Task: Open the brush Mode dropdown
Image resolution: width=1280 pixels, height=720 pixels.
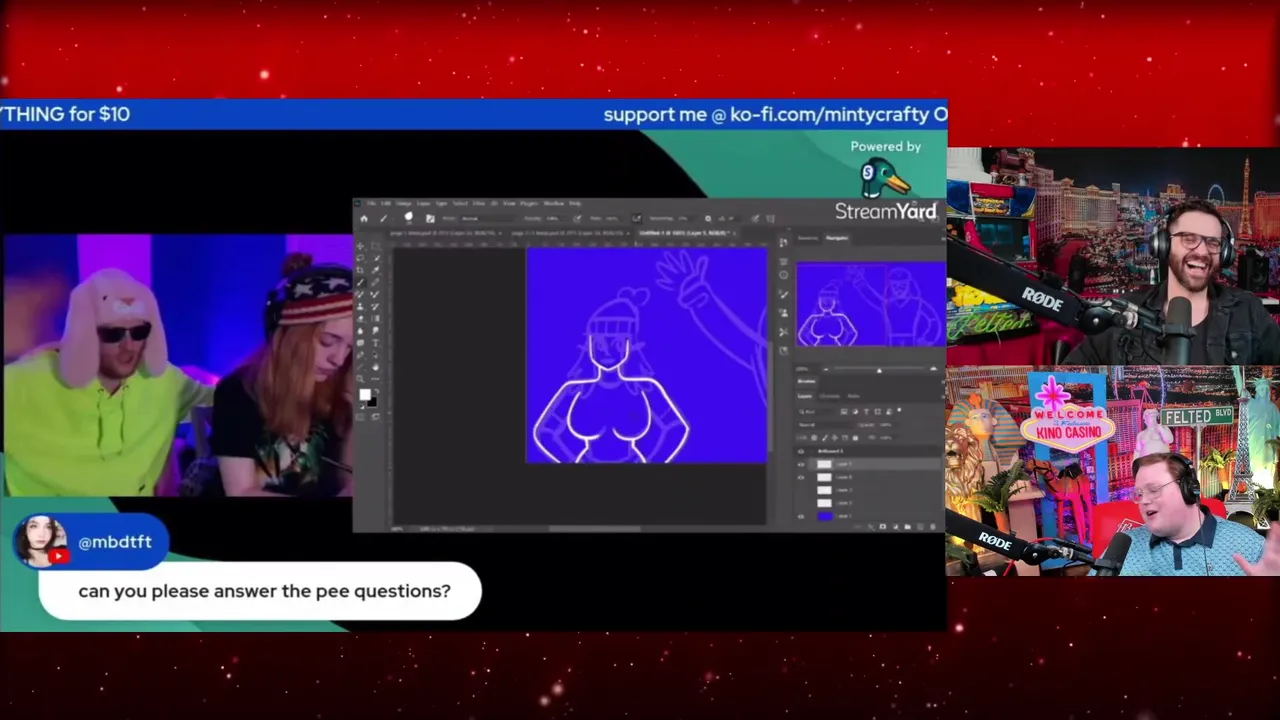Action: coord(487,219)
